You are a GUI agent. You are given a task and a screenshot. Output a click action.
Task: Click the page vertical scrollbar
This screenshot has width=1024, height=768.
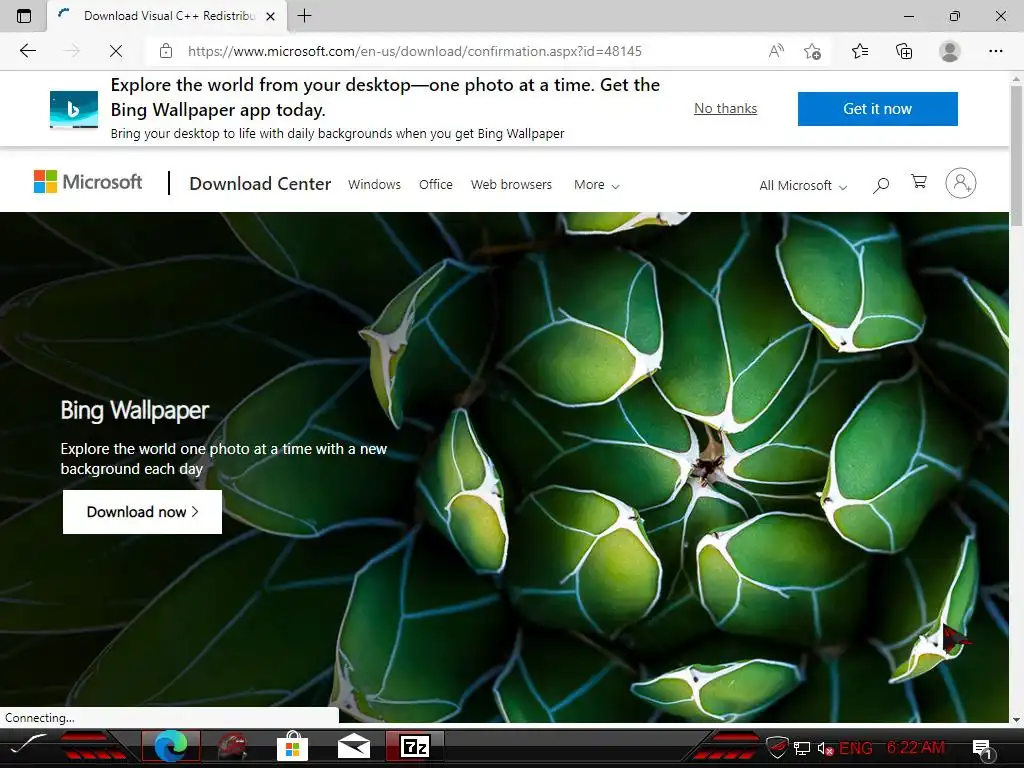tap(1016, 157)
